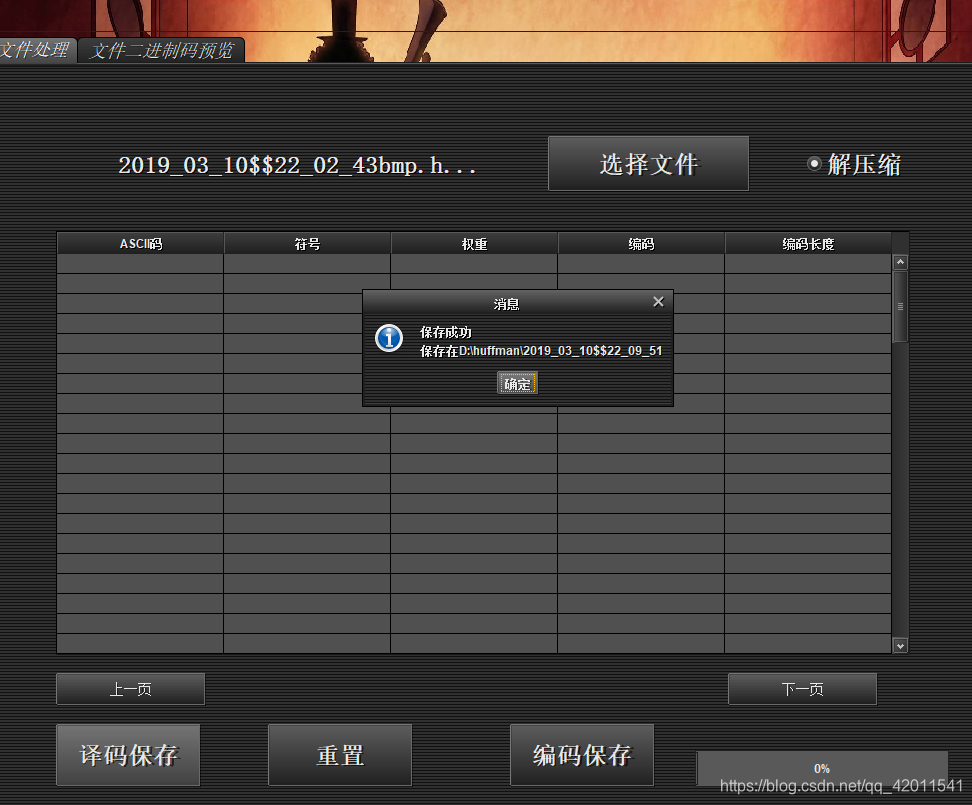Click the 0% progress bar
Image resolution: width=972 pixels, height=805 pixels.
click(x=822, y=768)
